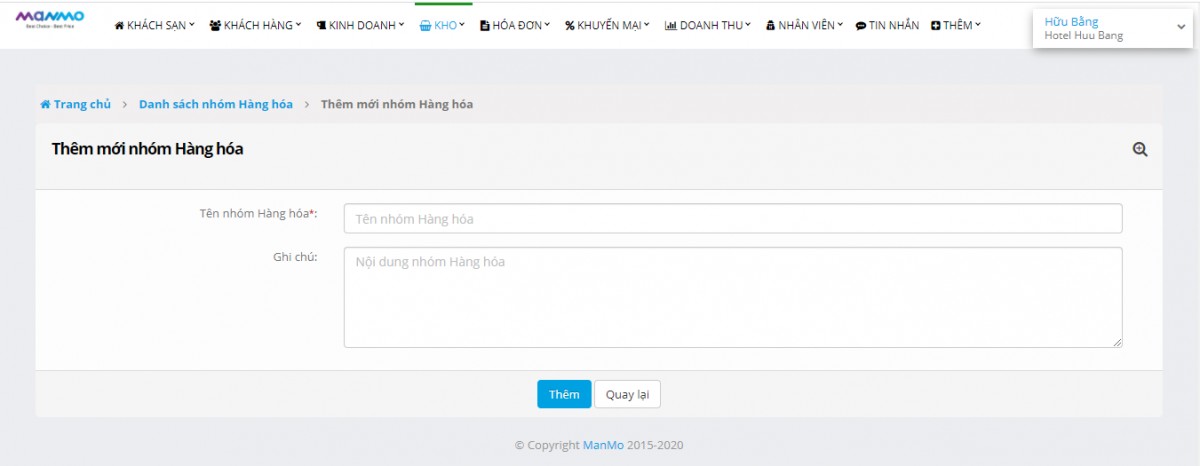Click the home icon in breadcrumb
1200x466 pixels.
pos(45,105)
